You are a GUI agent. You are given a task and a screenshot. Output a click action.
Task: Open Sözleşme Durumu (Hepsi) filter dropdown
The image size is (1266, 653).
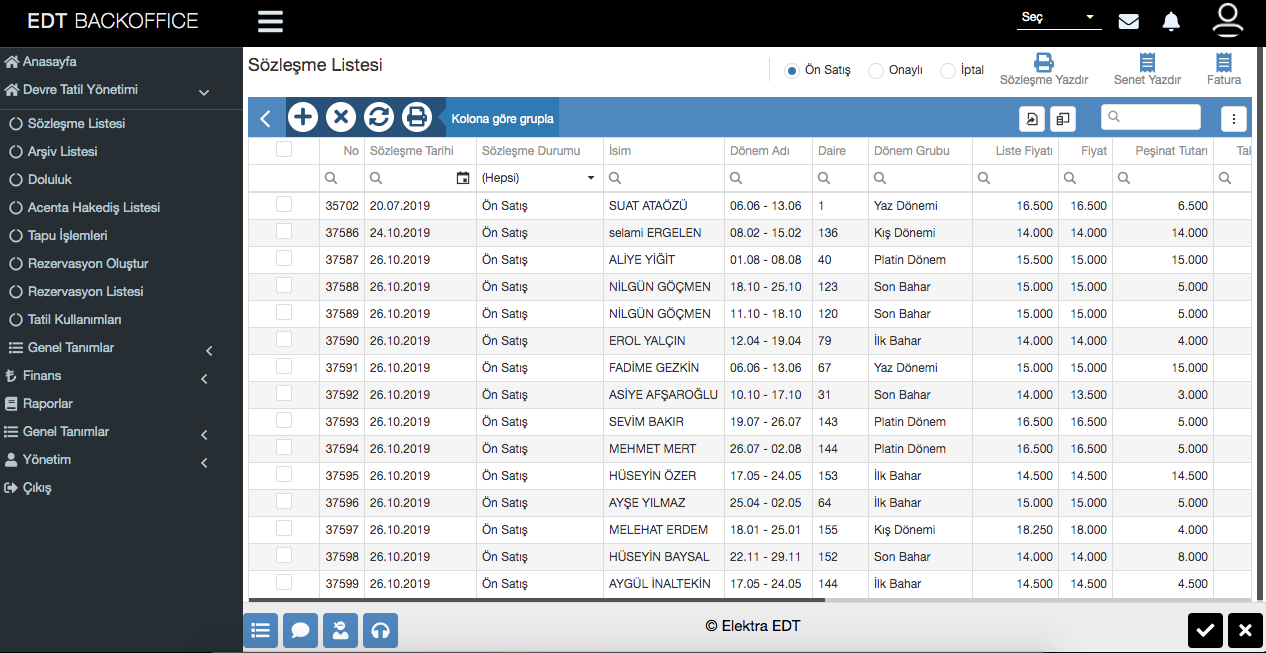[x=538, y=178]
